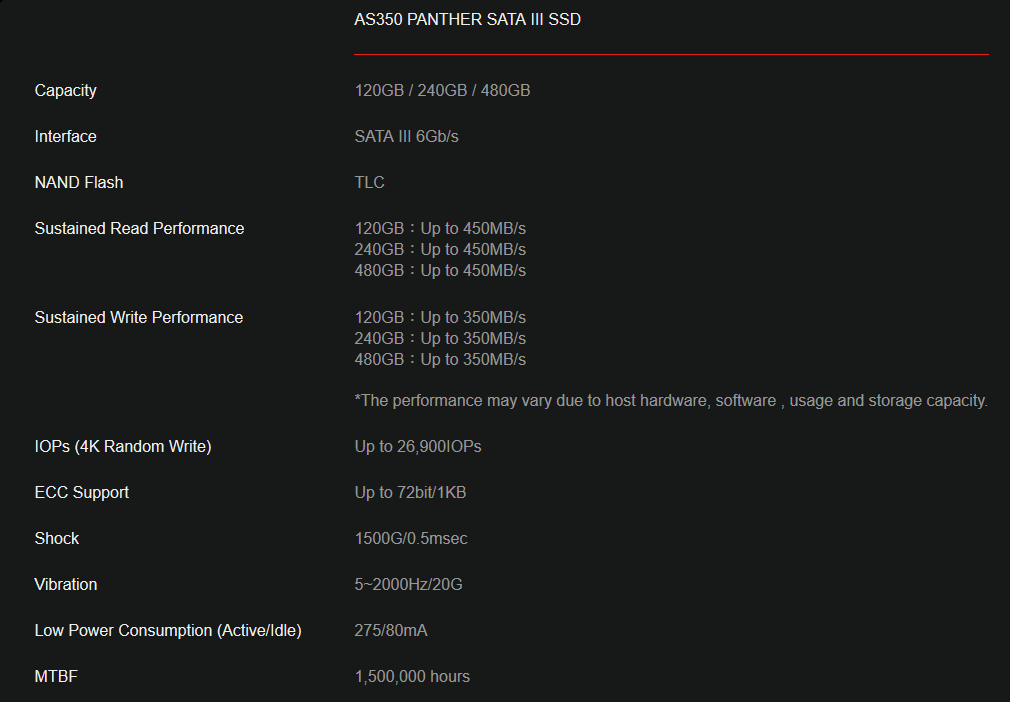
Task: Click the 1500G/0.5msec shock value
Action: click(411, 538)
